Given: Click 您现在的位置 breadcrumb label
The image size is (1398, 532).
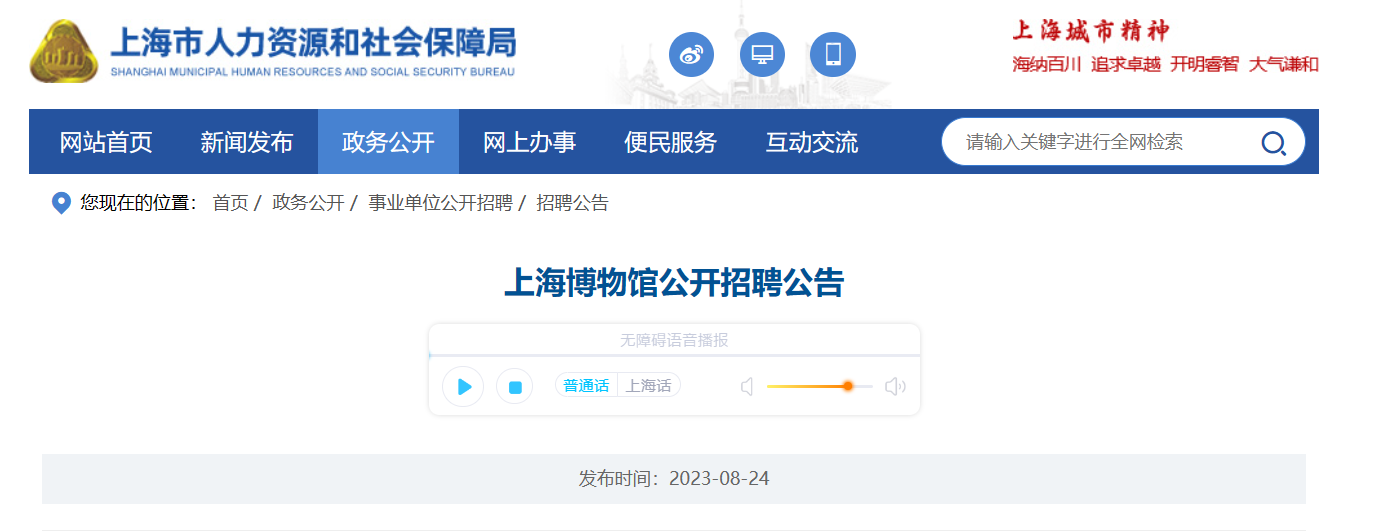Looking at the screenshot, I should click(138, 203).
